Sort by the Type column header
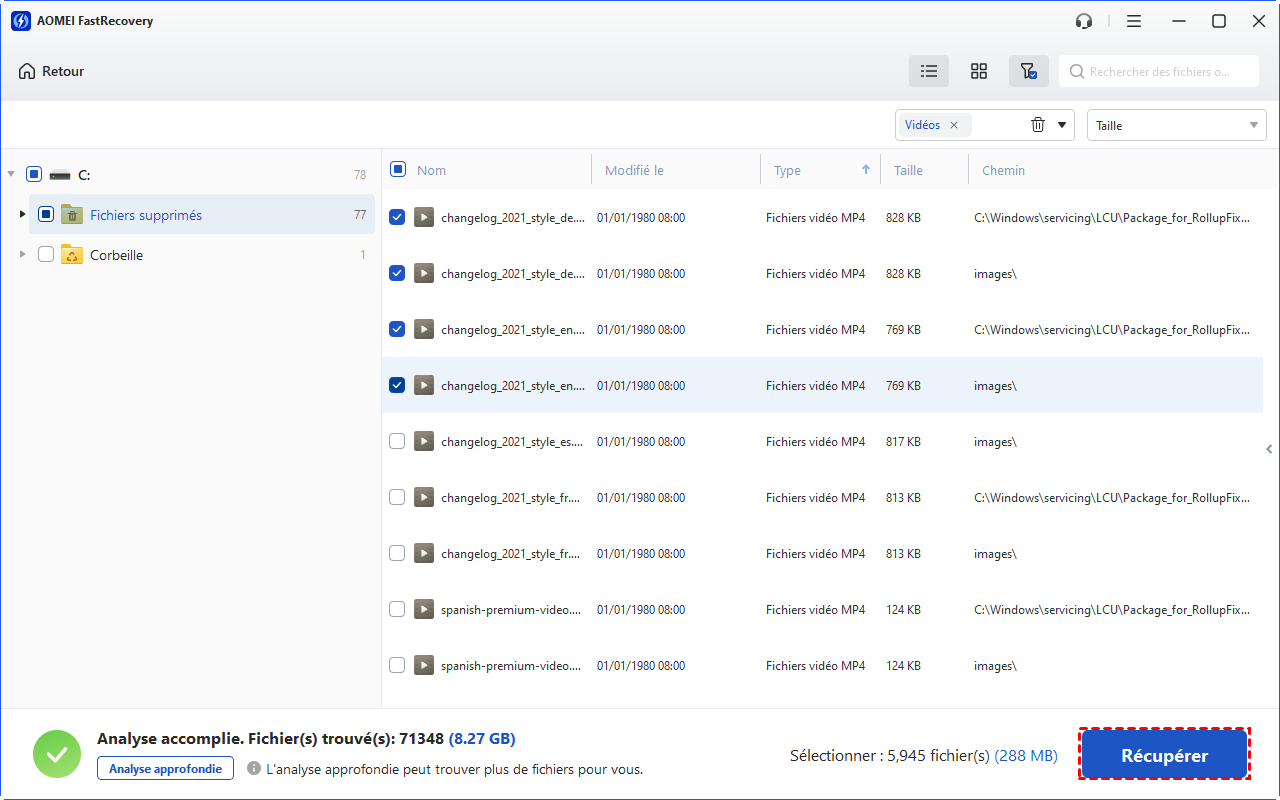The image size is (1280, 800). [x=788, y=170]
